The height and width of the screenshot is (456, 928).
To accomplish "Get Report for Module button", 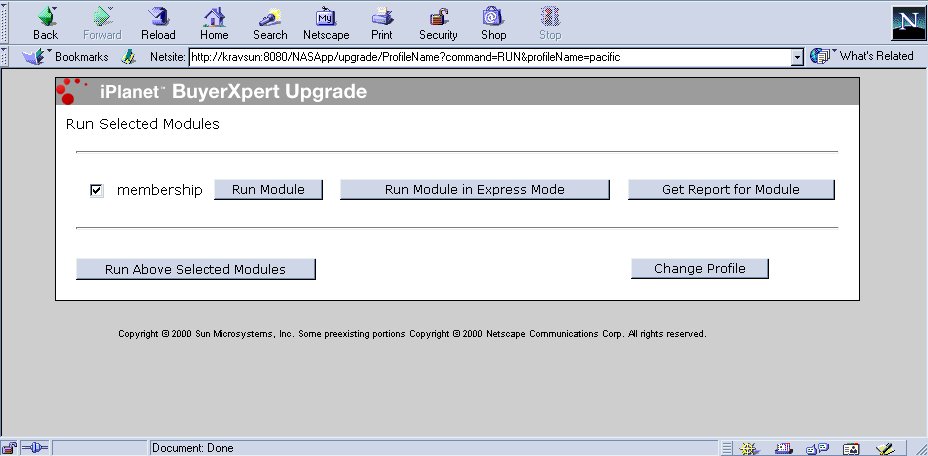I will click(731, 190).
